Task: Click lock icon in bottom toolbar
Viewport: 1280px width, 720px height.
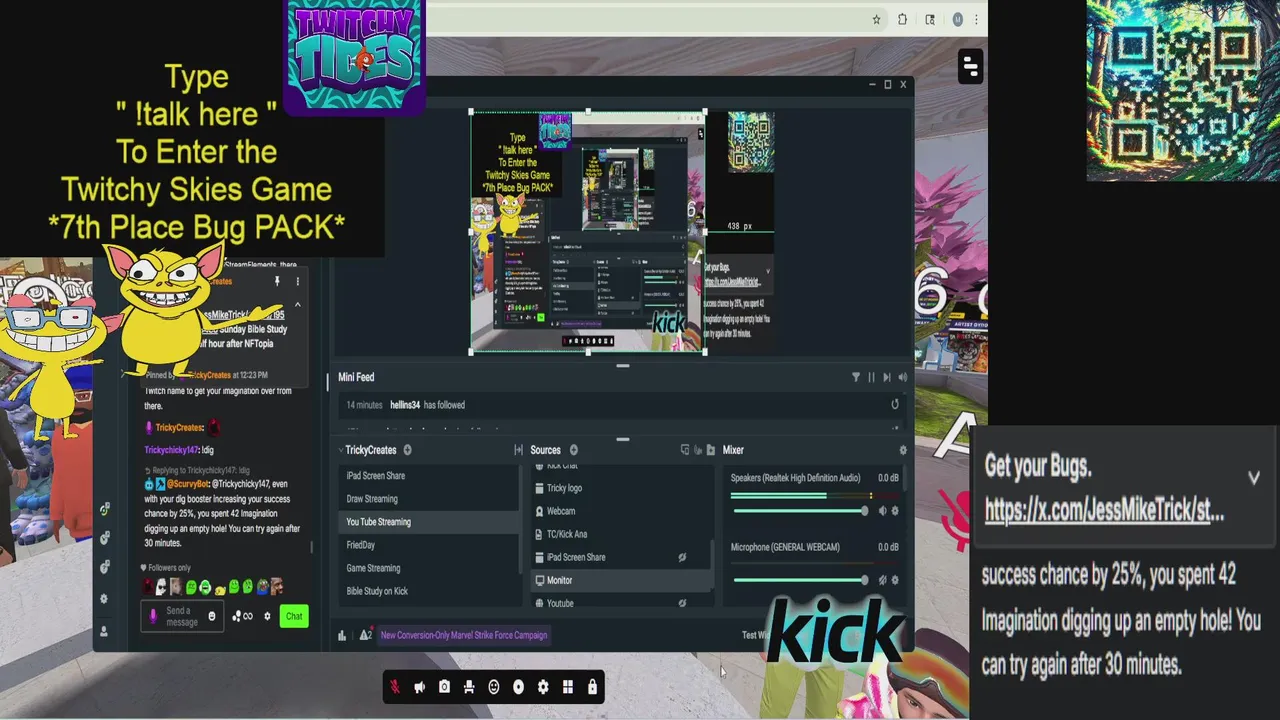Action: point(593,687)
